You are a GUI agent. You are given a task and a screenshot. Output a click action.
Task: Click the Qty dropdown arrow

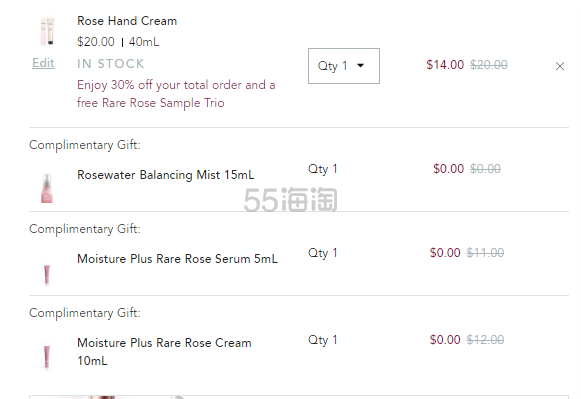click(360, 66)
